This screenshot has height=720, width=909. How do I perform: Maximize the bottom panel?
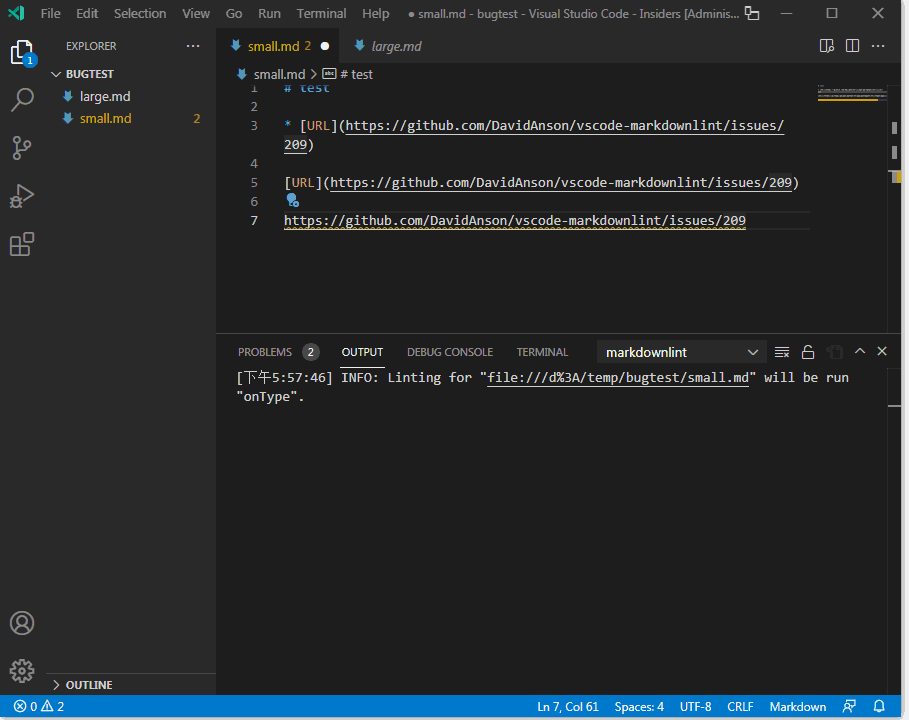pyautogui.click(x=860, y=351)
